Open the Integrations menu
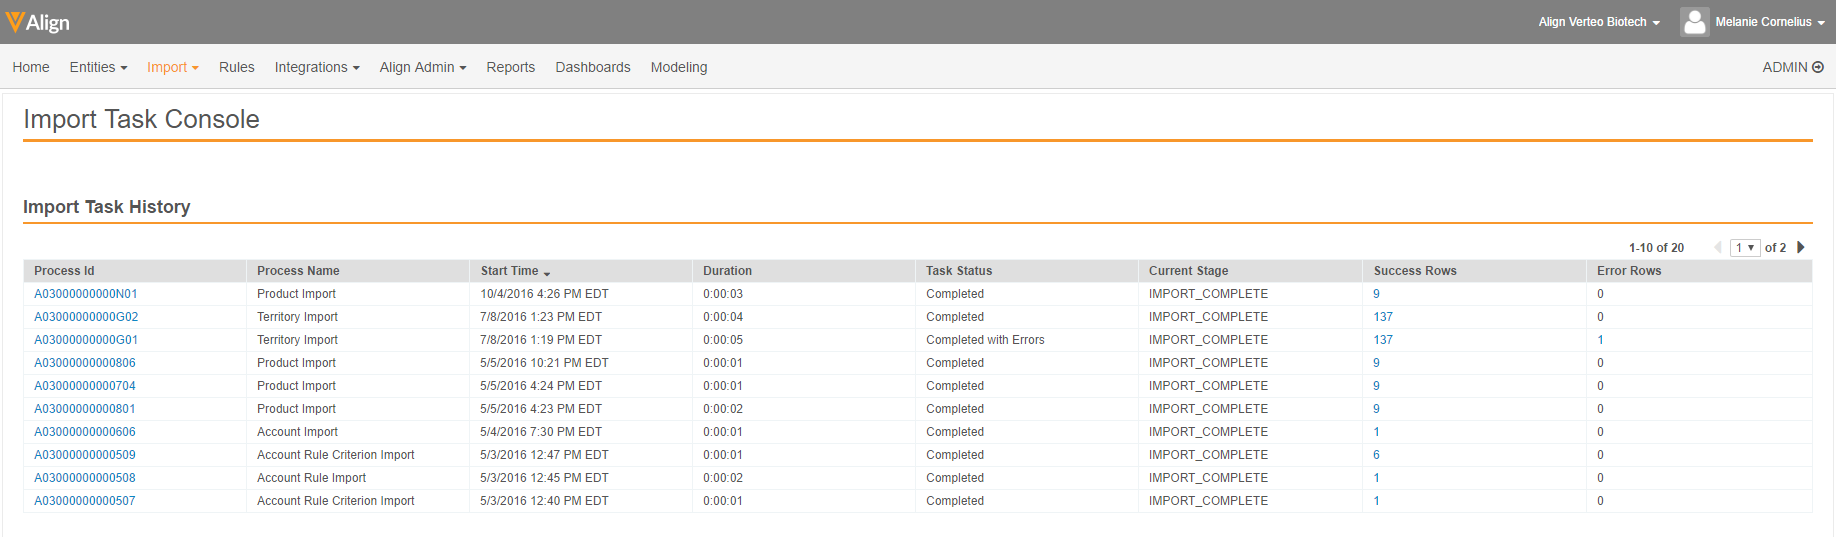Viewport: 1836px width, 537px height. [x=316, y=67]
